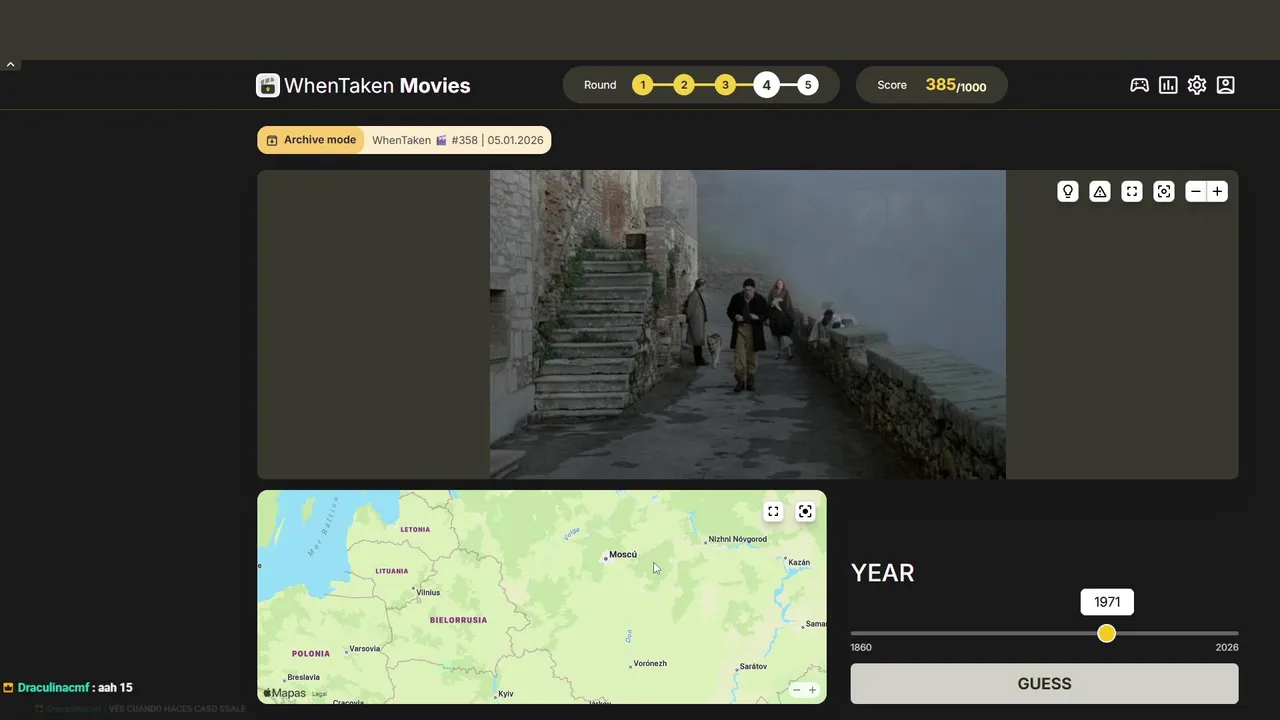Click the year slider yellow handle

pyautogui.click(x=1106, y=633)
